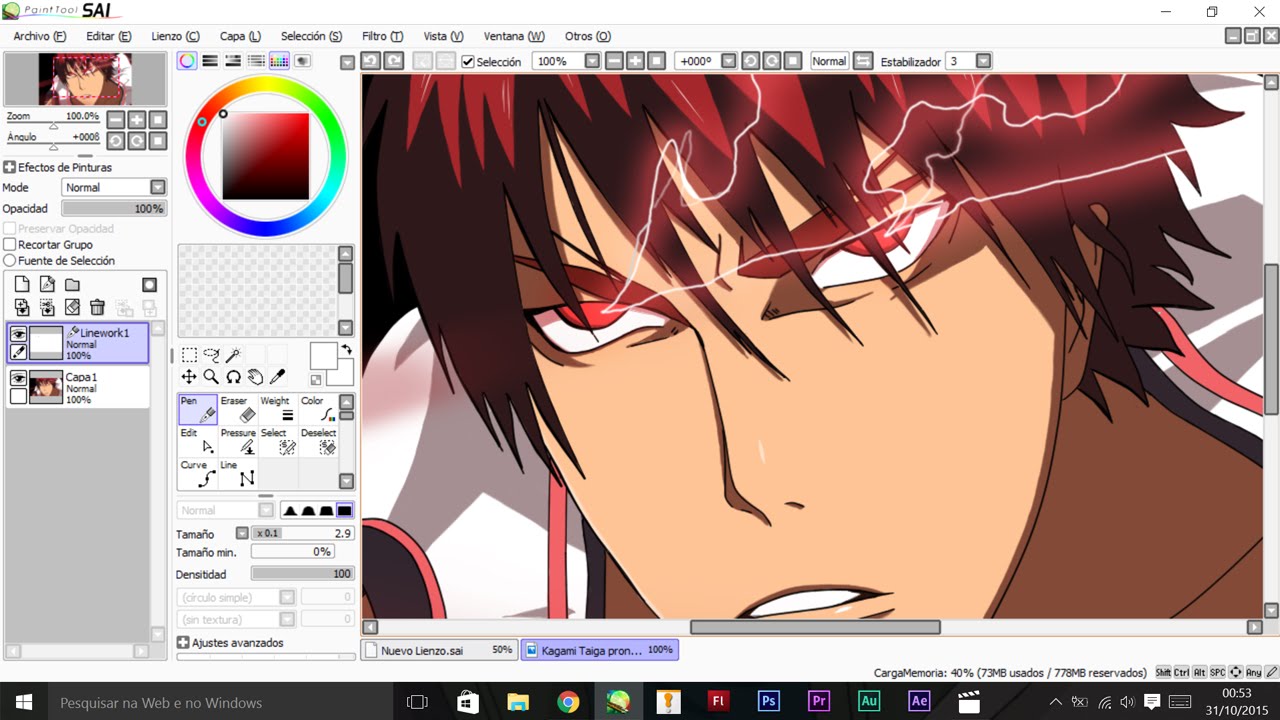Toggle the Selección checkbox in toolbar
The height and width of the screenshot is (720, 1280).
pos(468,62)
